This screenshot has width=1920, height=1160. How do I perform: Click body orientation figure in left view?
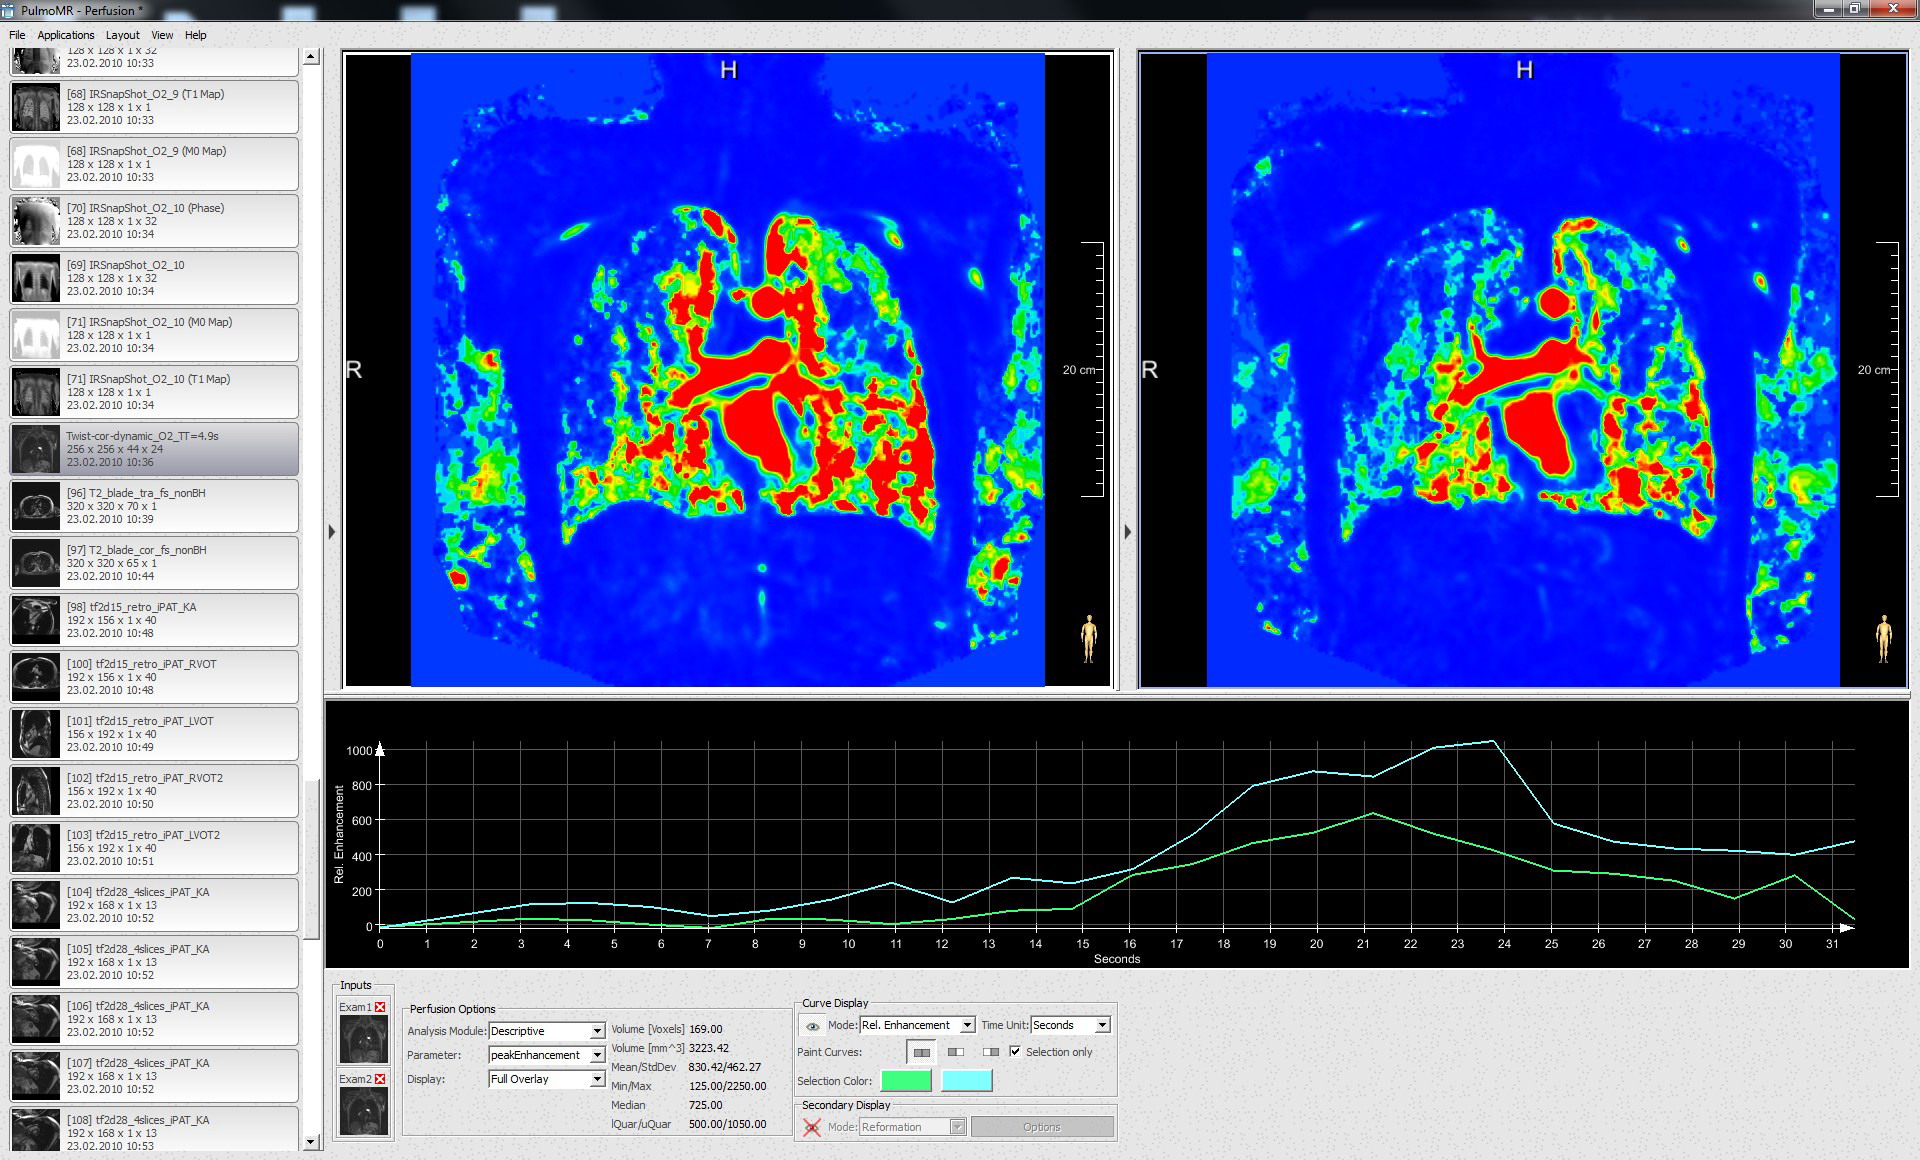1088,638
